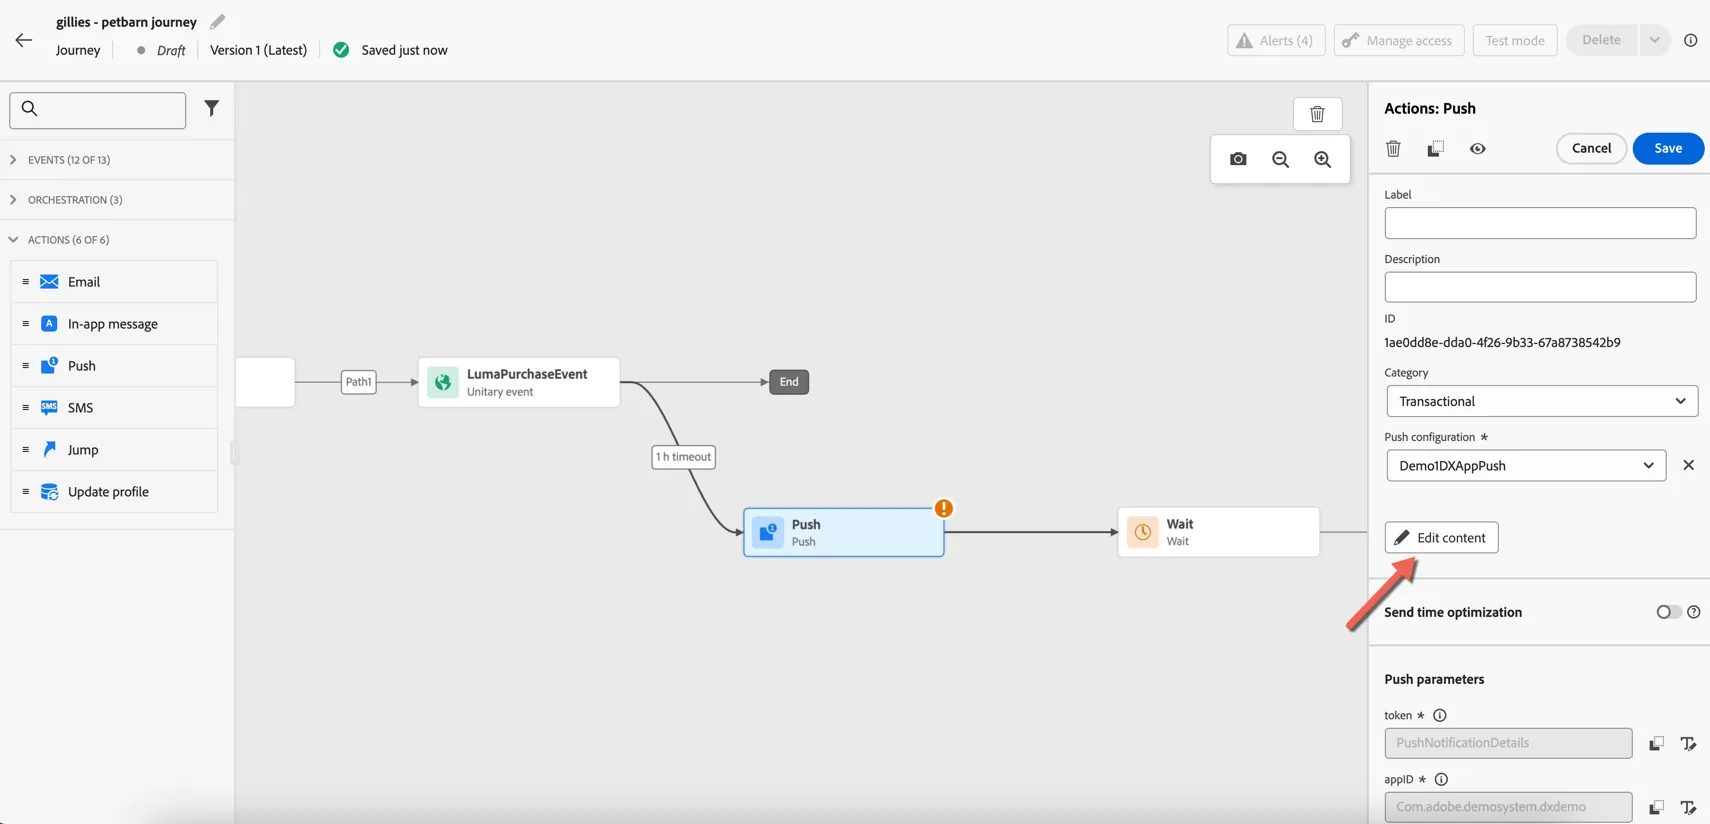The image size is (1710, 824).
Task: Select Update profile action in palette
Action: [x=114, y=492]
